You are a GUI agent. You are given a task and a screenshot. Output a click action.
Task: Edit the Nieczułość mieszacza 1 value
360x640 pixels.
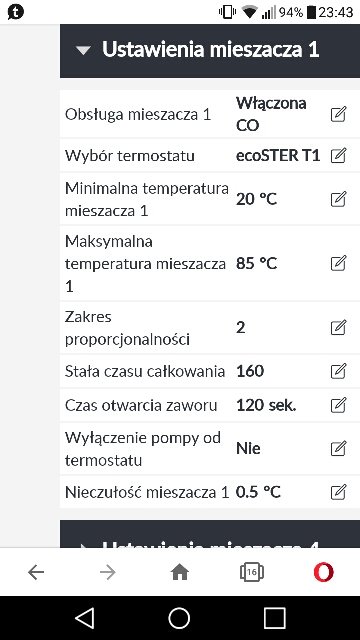(x=338, y=492)
